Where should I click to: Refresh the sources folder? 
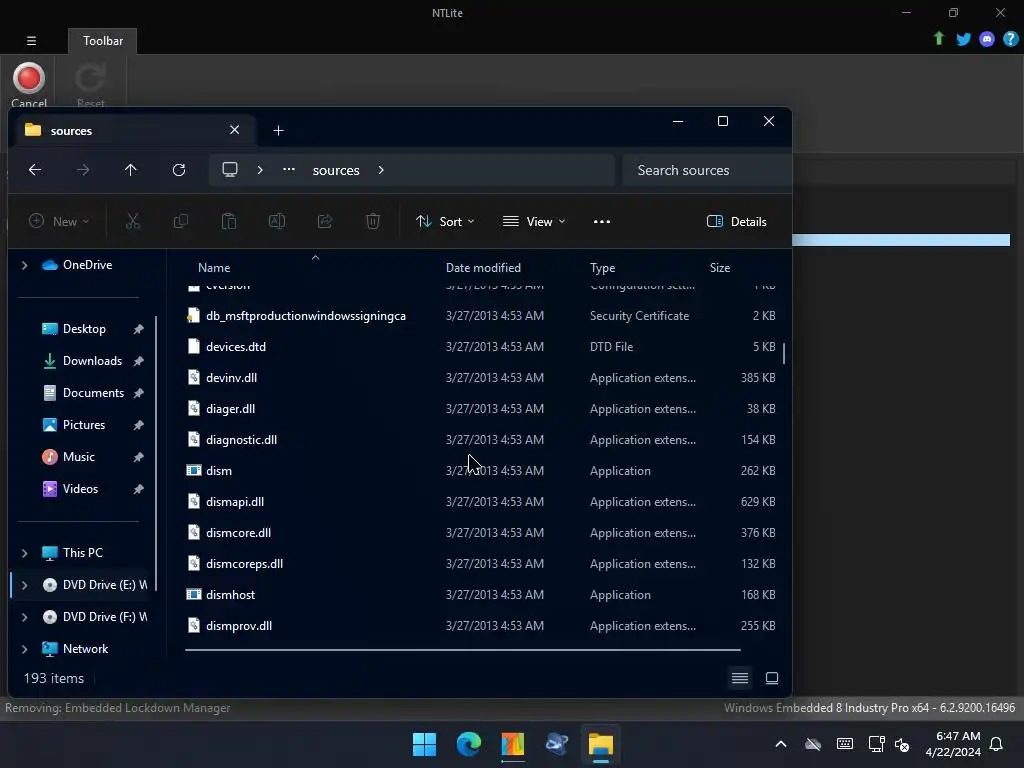179,170
